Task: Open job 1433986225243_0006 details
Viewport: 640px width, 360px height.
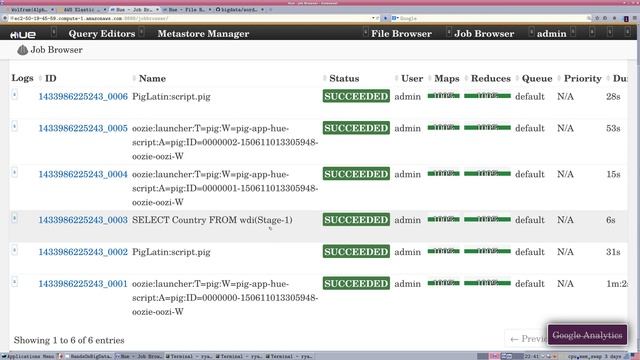Action: (83, 96)
